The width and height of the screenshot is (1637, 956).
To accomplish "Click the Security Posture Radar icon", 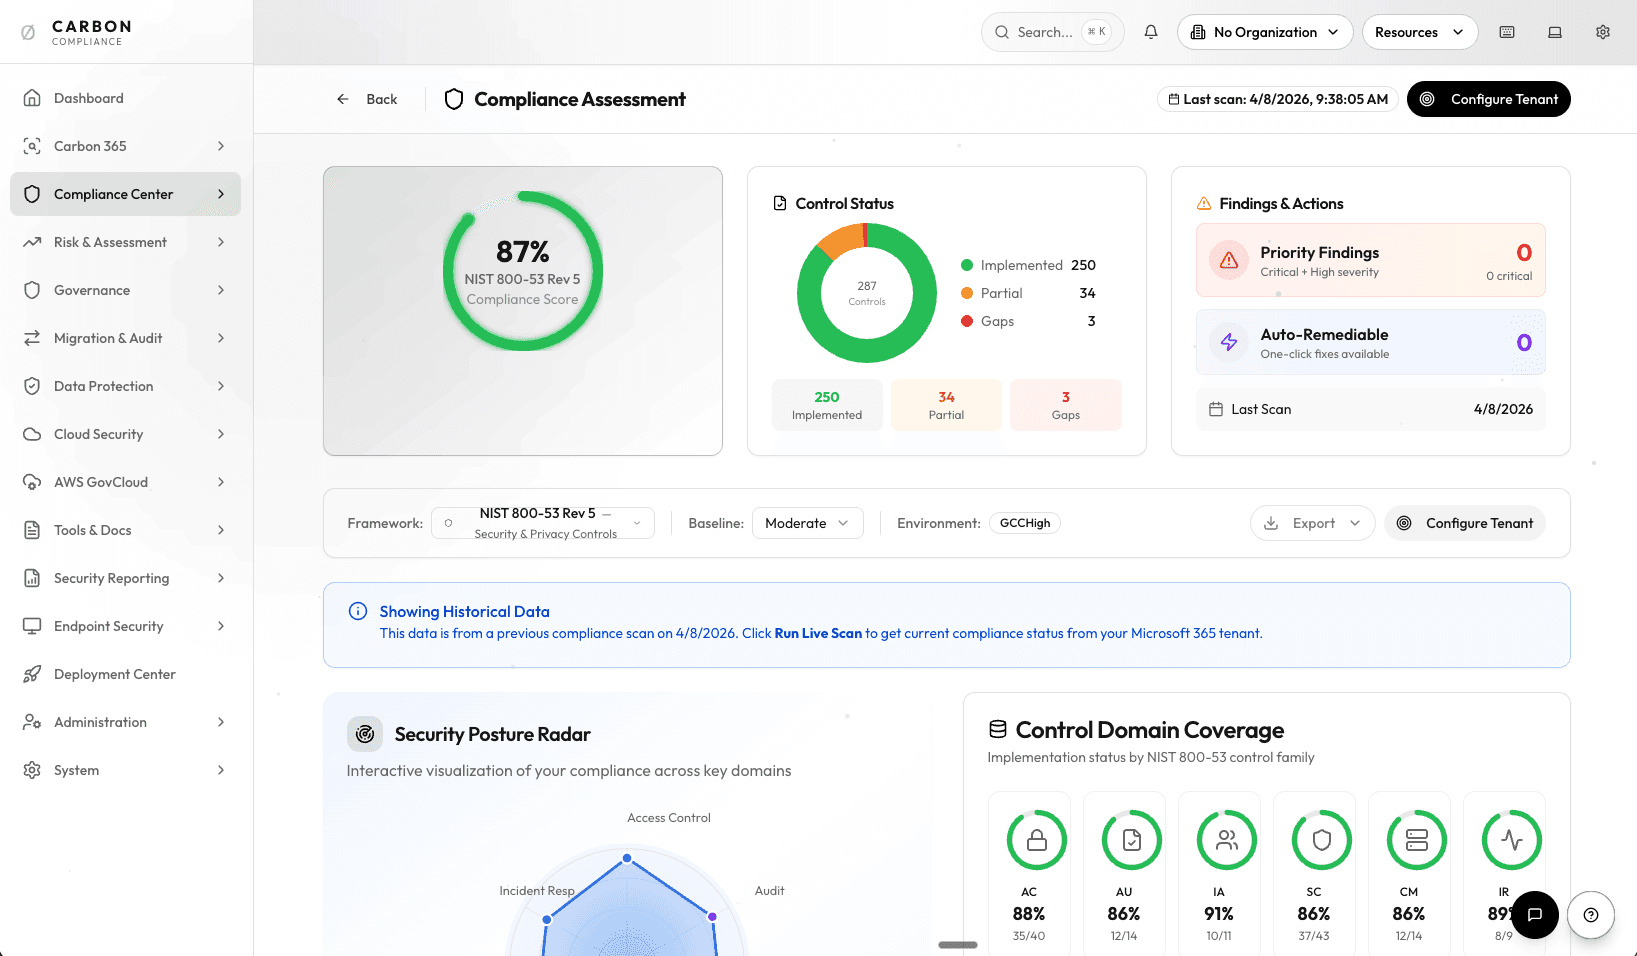I will point(365,734).
